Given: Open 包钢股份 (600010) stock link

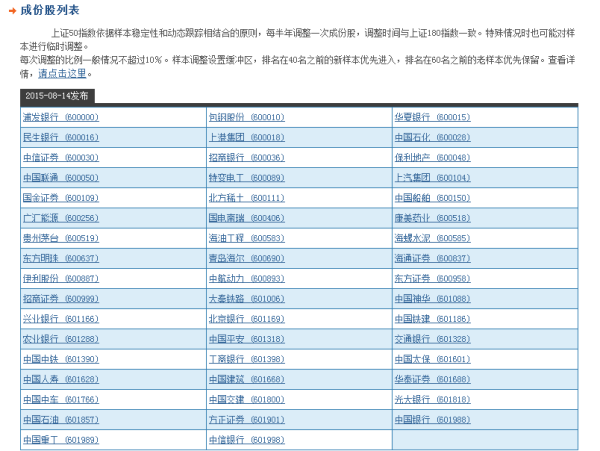Looking at the screenshot, I should click(x=246, y=117).
